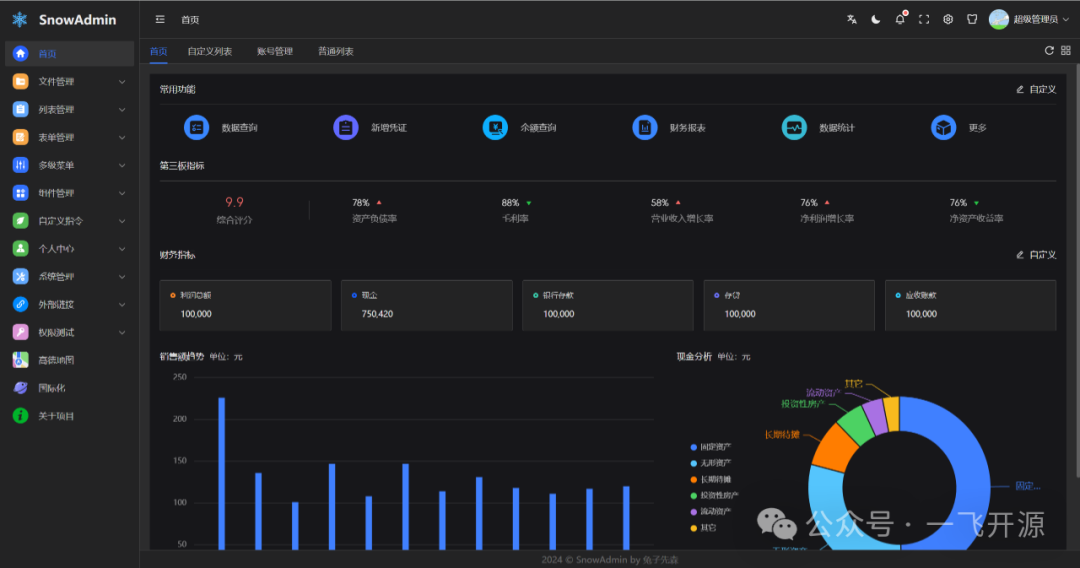Open the settings gear in the header
Viewport: 1080px width, 568px height.
point(948,19)
